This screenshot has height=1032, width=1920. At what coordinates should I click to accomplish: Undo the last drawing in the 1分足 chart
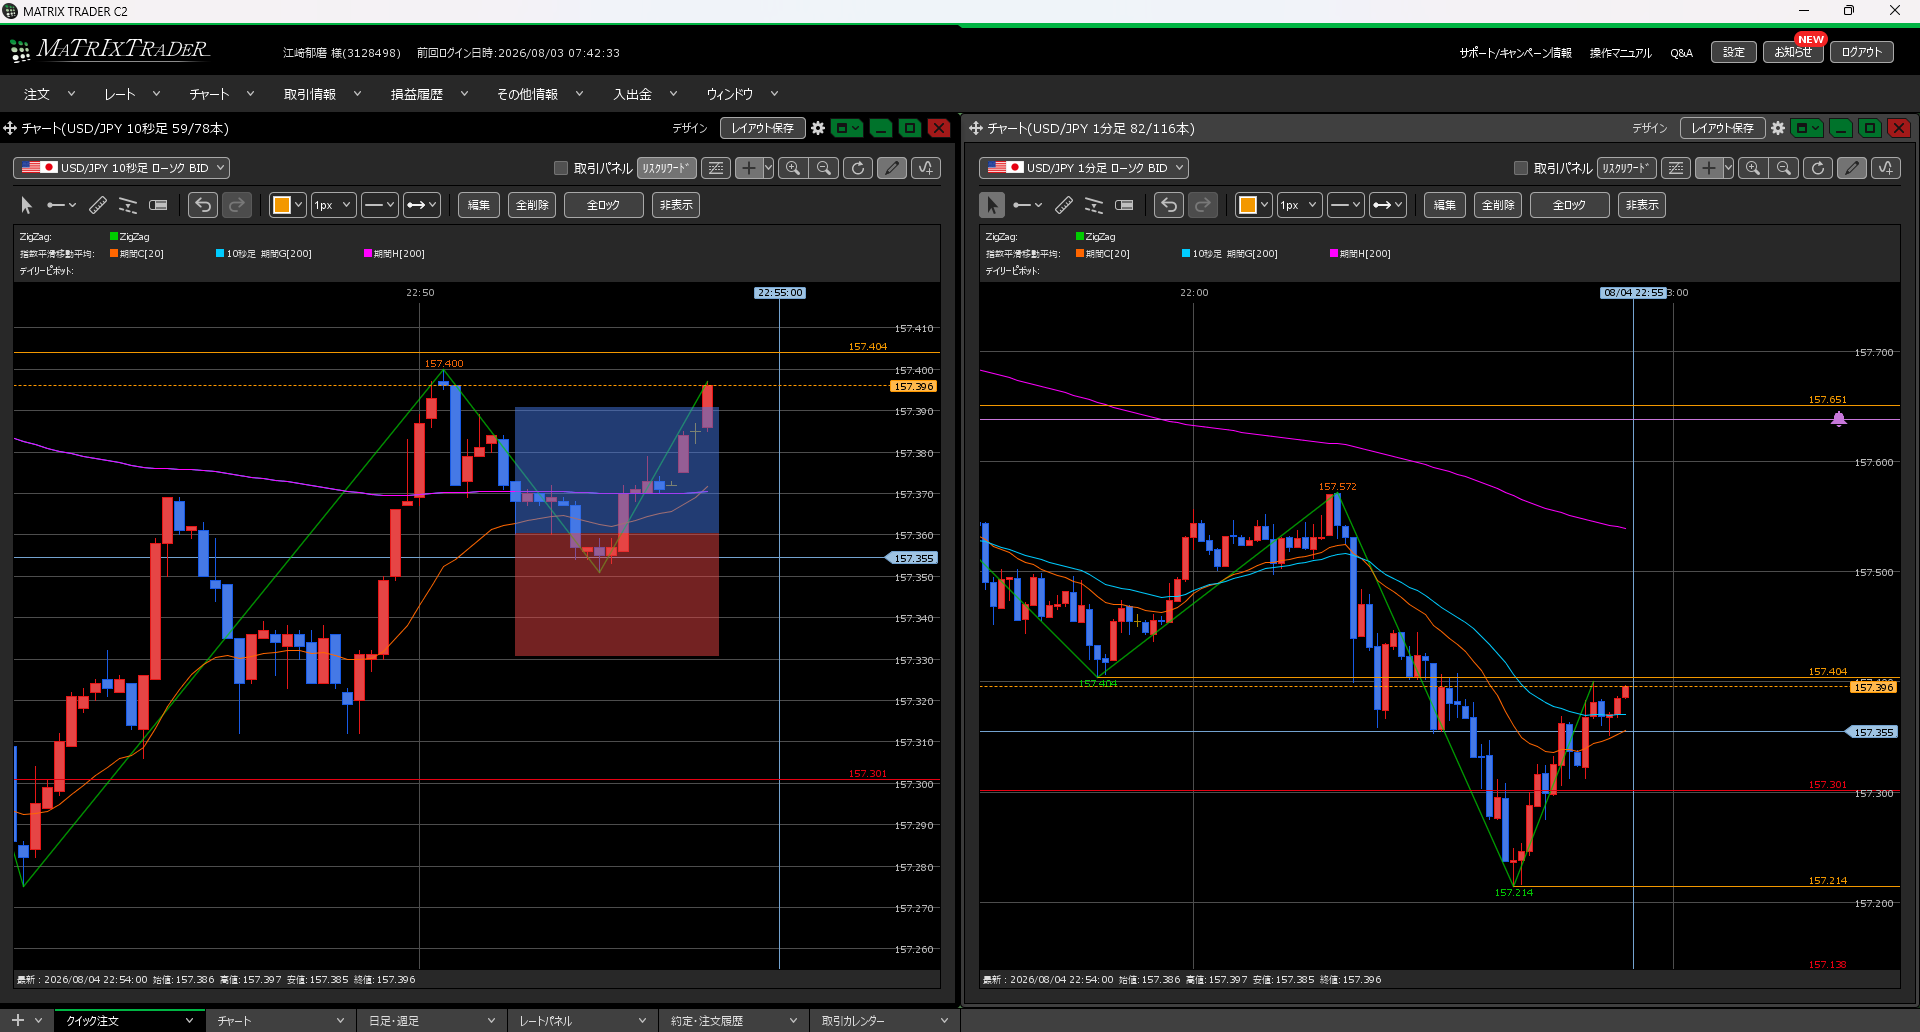pyautogui.click(x=1169, y=205)
